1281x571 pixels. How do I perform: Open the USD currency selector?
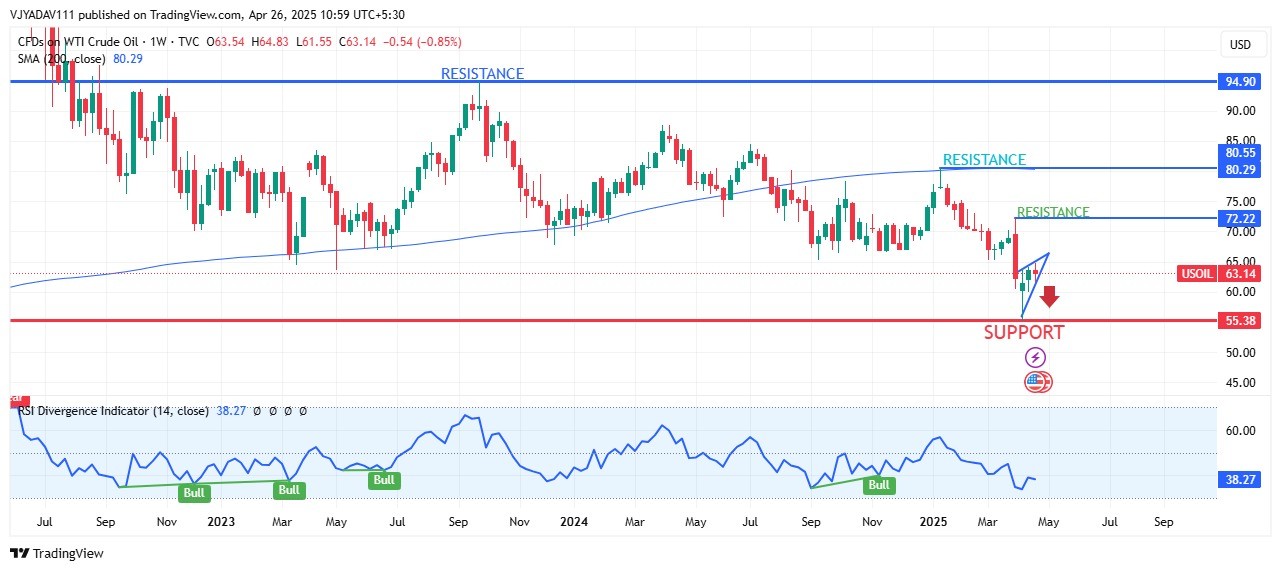[1240, 44]
